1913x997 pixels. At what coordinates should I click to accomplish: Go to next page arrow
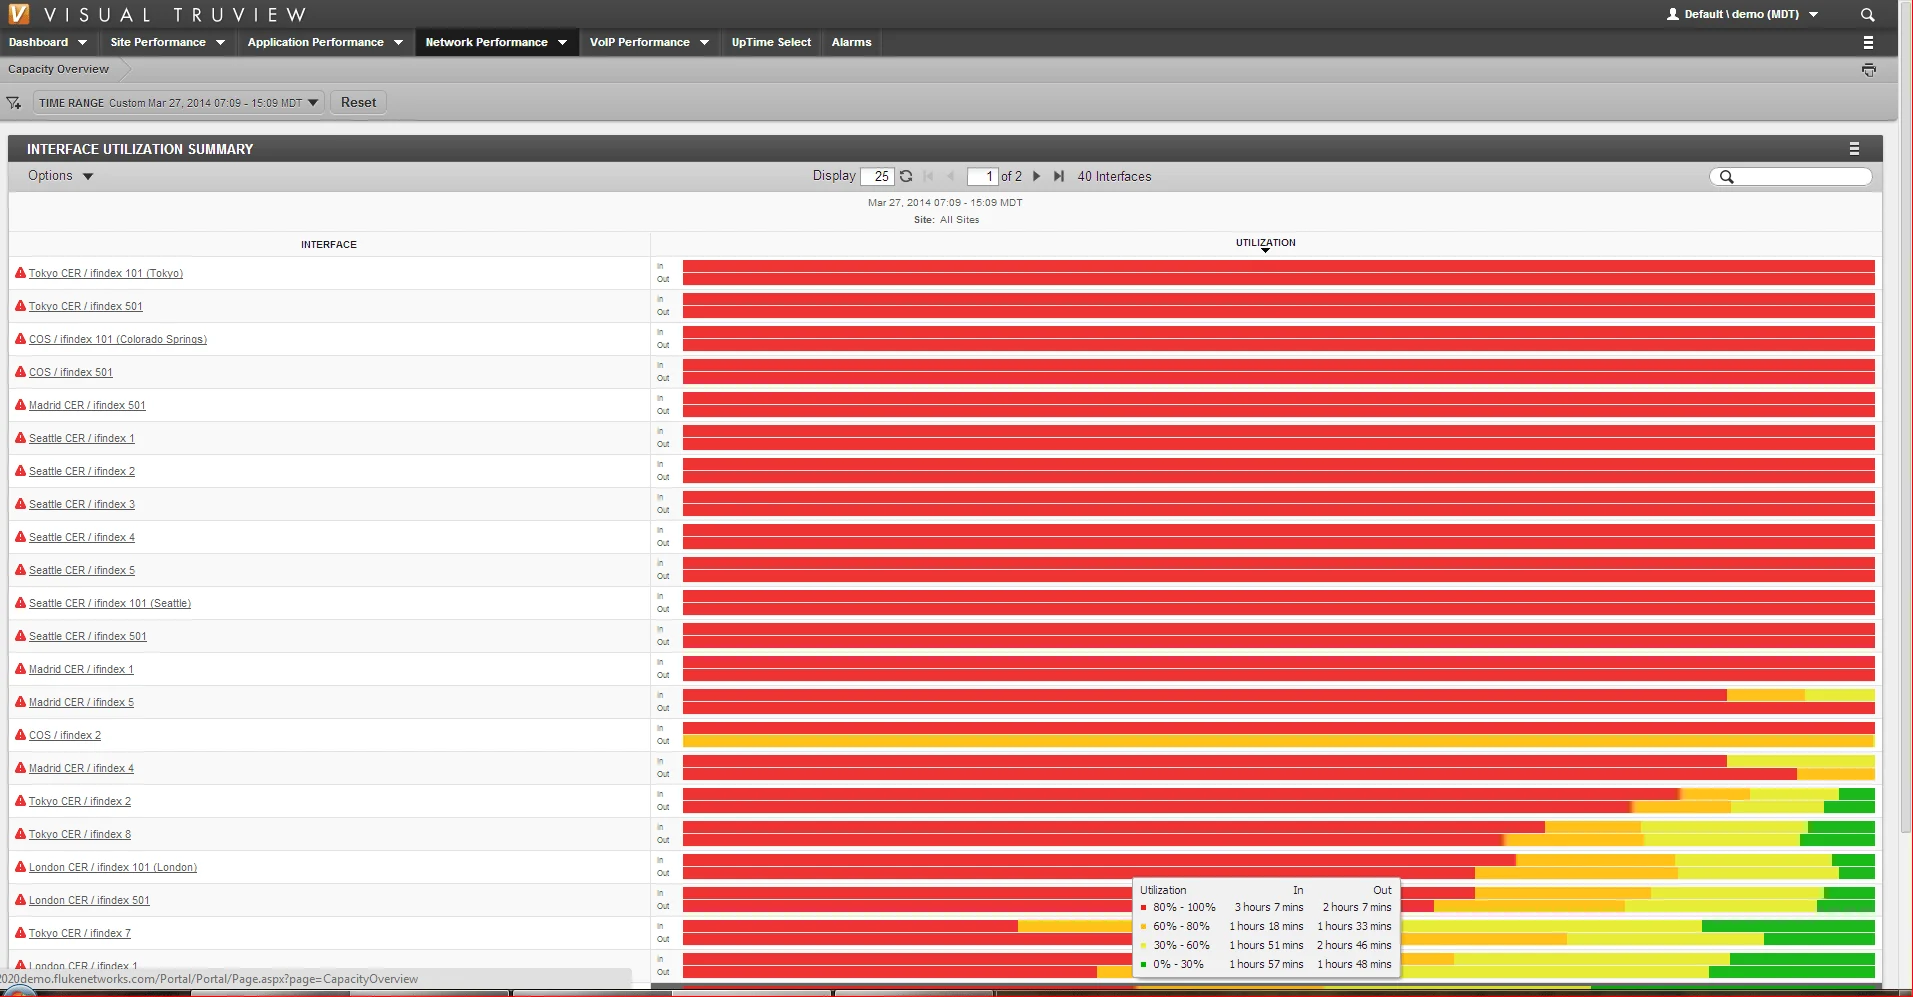click(x=1036, y=176)
